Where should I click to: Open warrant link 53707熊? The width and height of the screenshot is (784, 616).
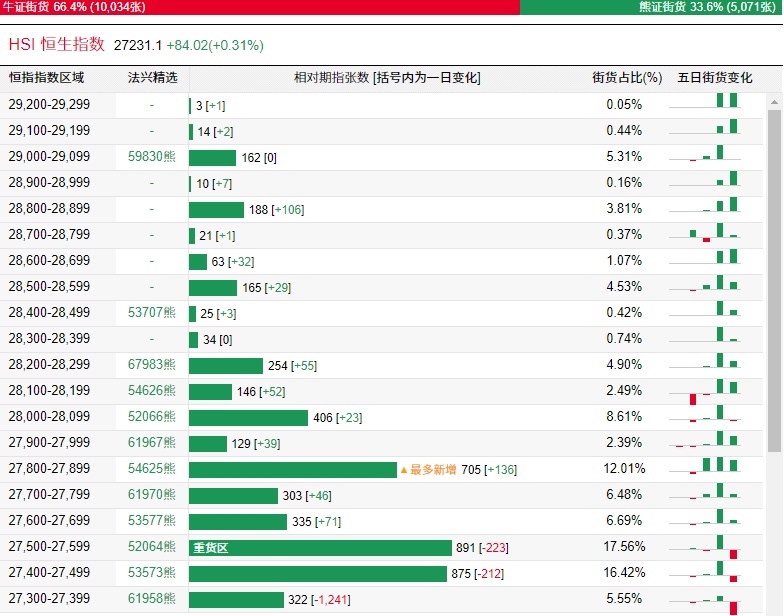pyautogui.click(x=152, y=312)
